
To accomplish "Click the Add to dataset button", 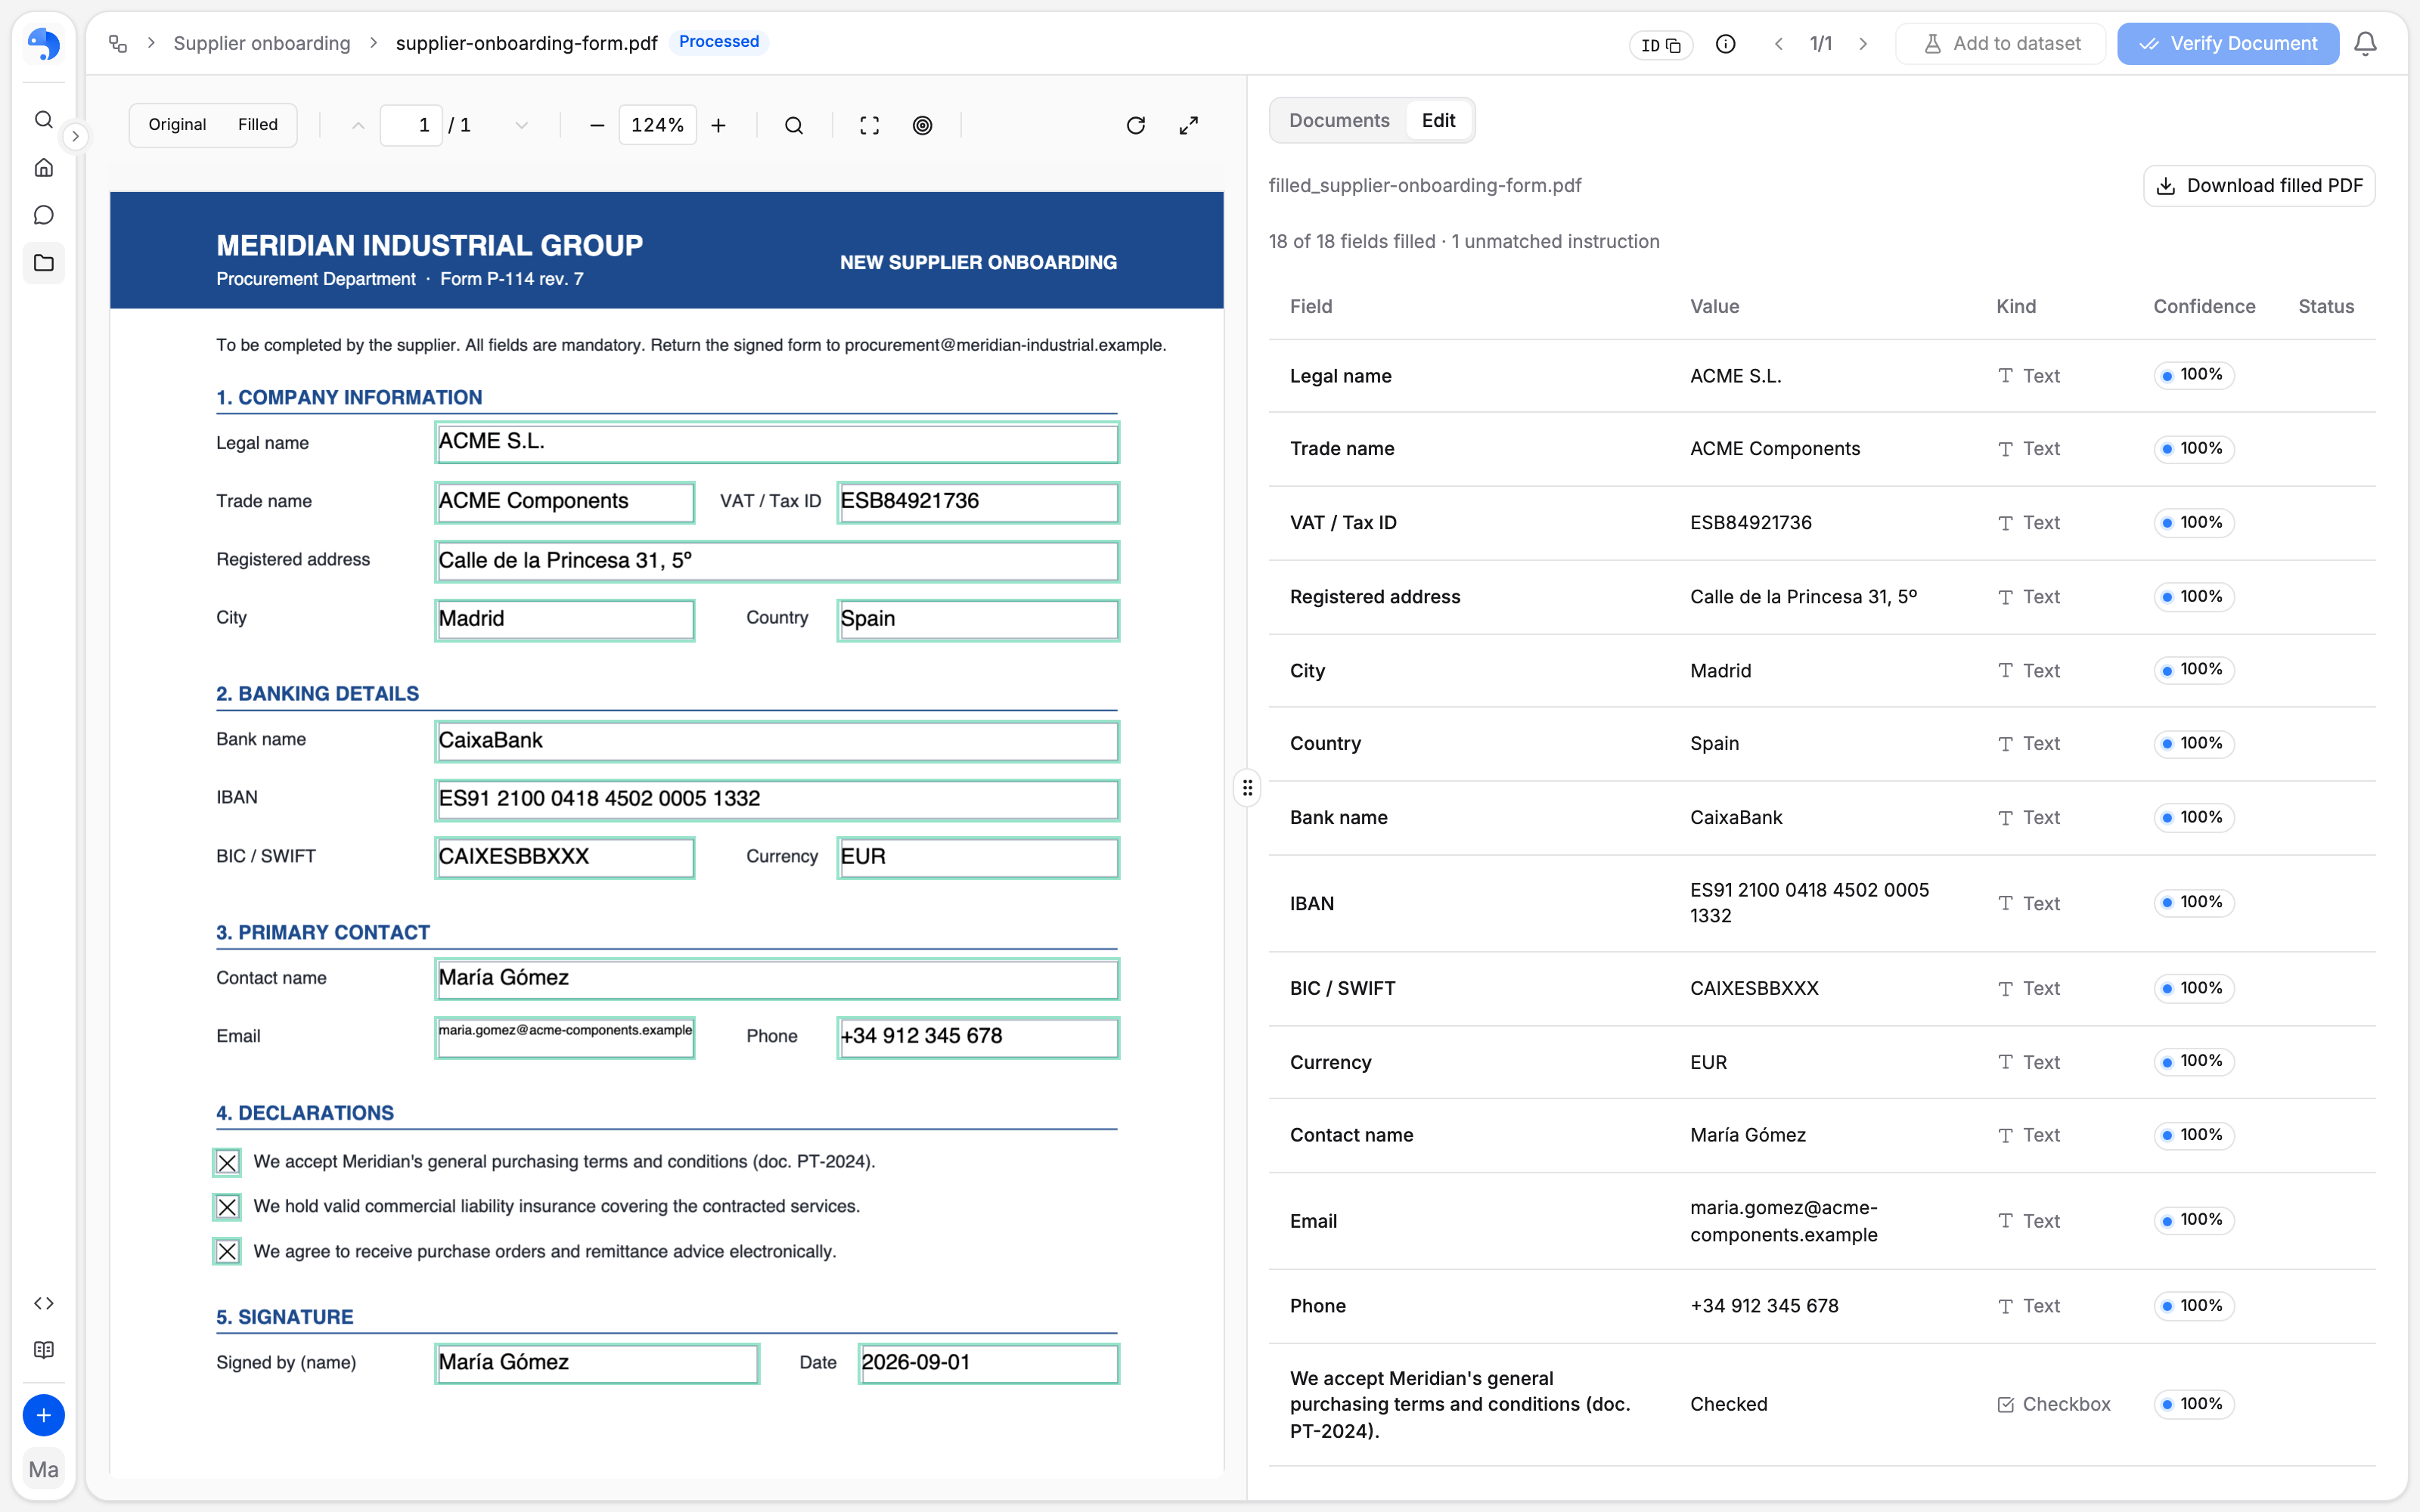I will click(x=2001, y=43).
